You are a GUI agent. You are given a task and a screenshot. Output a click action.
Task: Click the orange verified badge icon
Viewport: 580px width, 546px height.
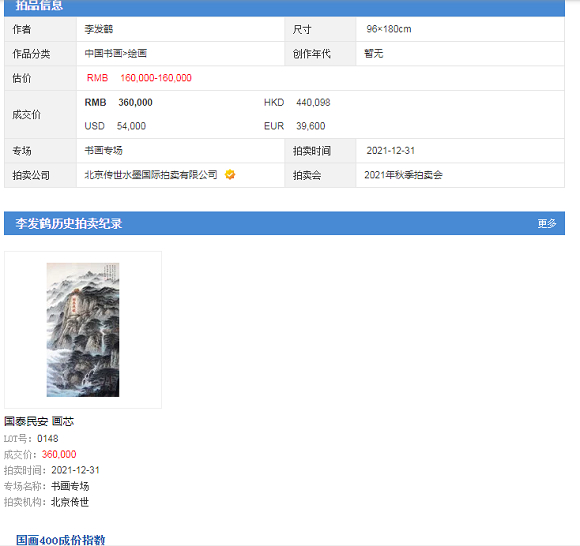[x=230, y=175]
